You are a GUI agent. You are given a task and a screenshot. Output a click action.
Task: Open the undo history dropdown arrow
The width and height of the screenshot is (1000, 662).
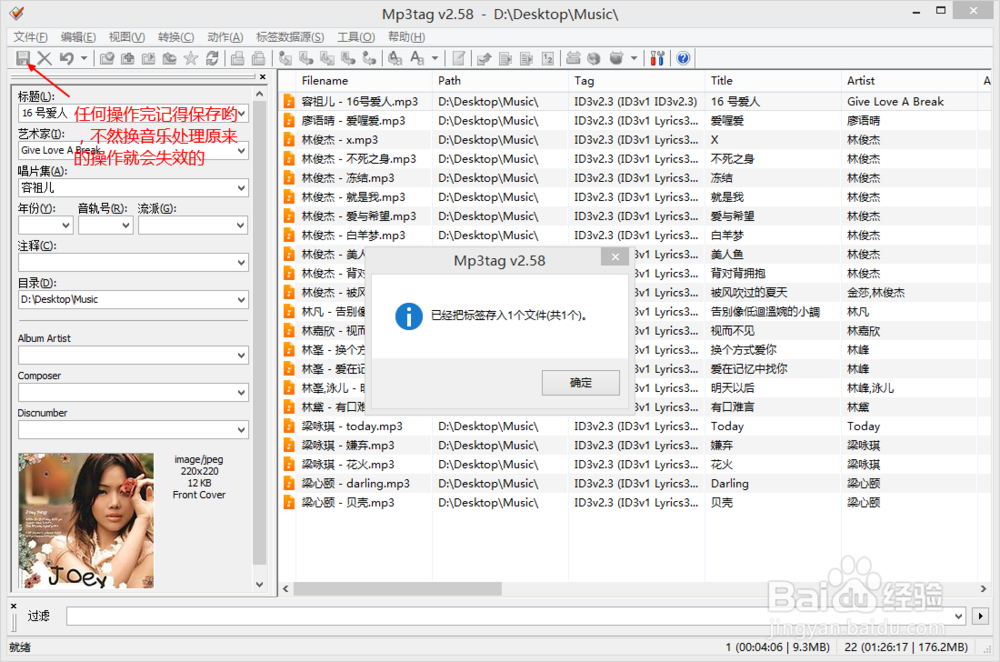pyautogui.click(x=84, y=59)
